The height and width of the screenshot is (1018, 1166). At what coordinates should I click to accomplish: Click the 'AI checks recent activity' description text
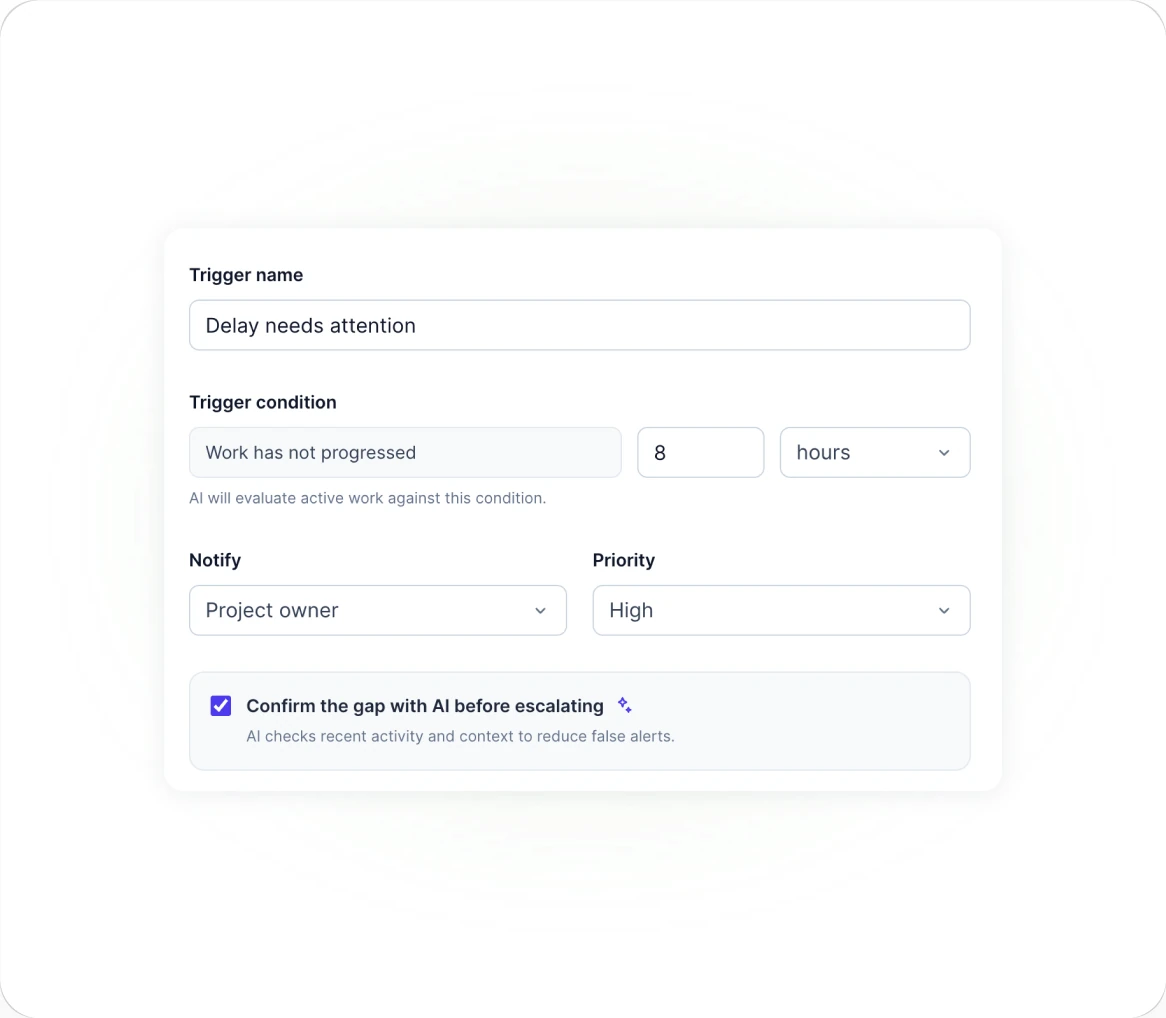[460, 736]
